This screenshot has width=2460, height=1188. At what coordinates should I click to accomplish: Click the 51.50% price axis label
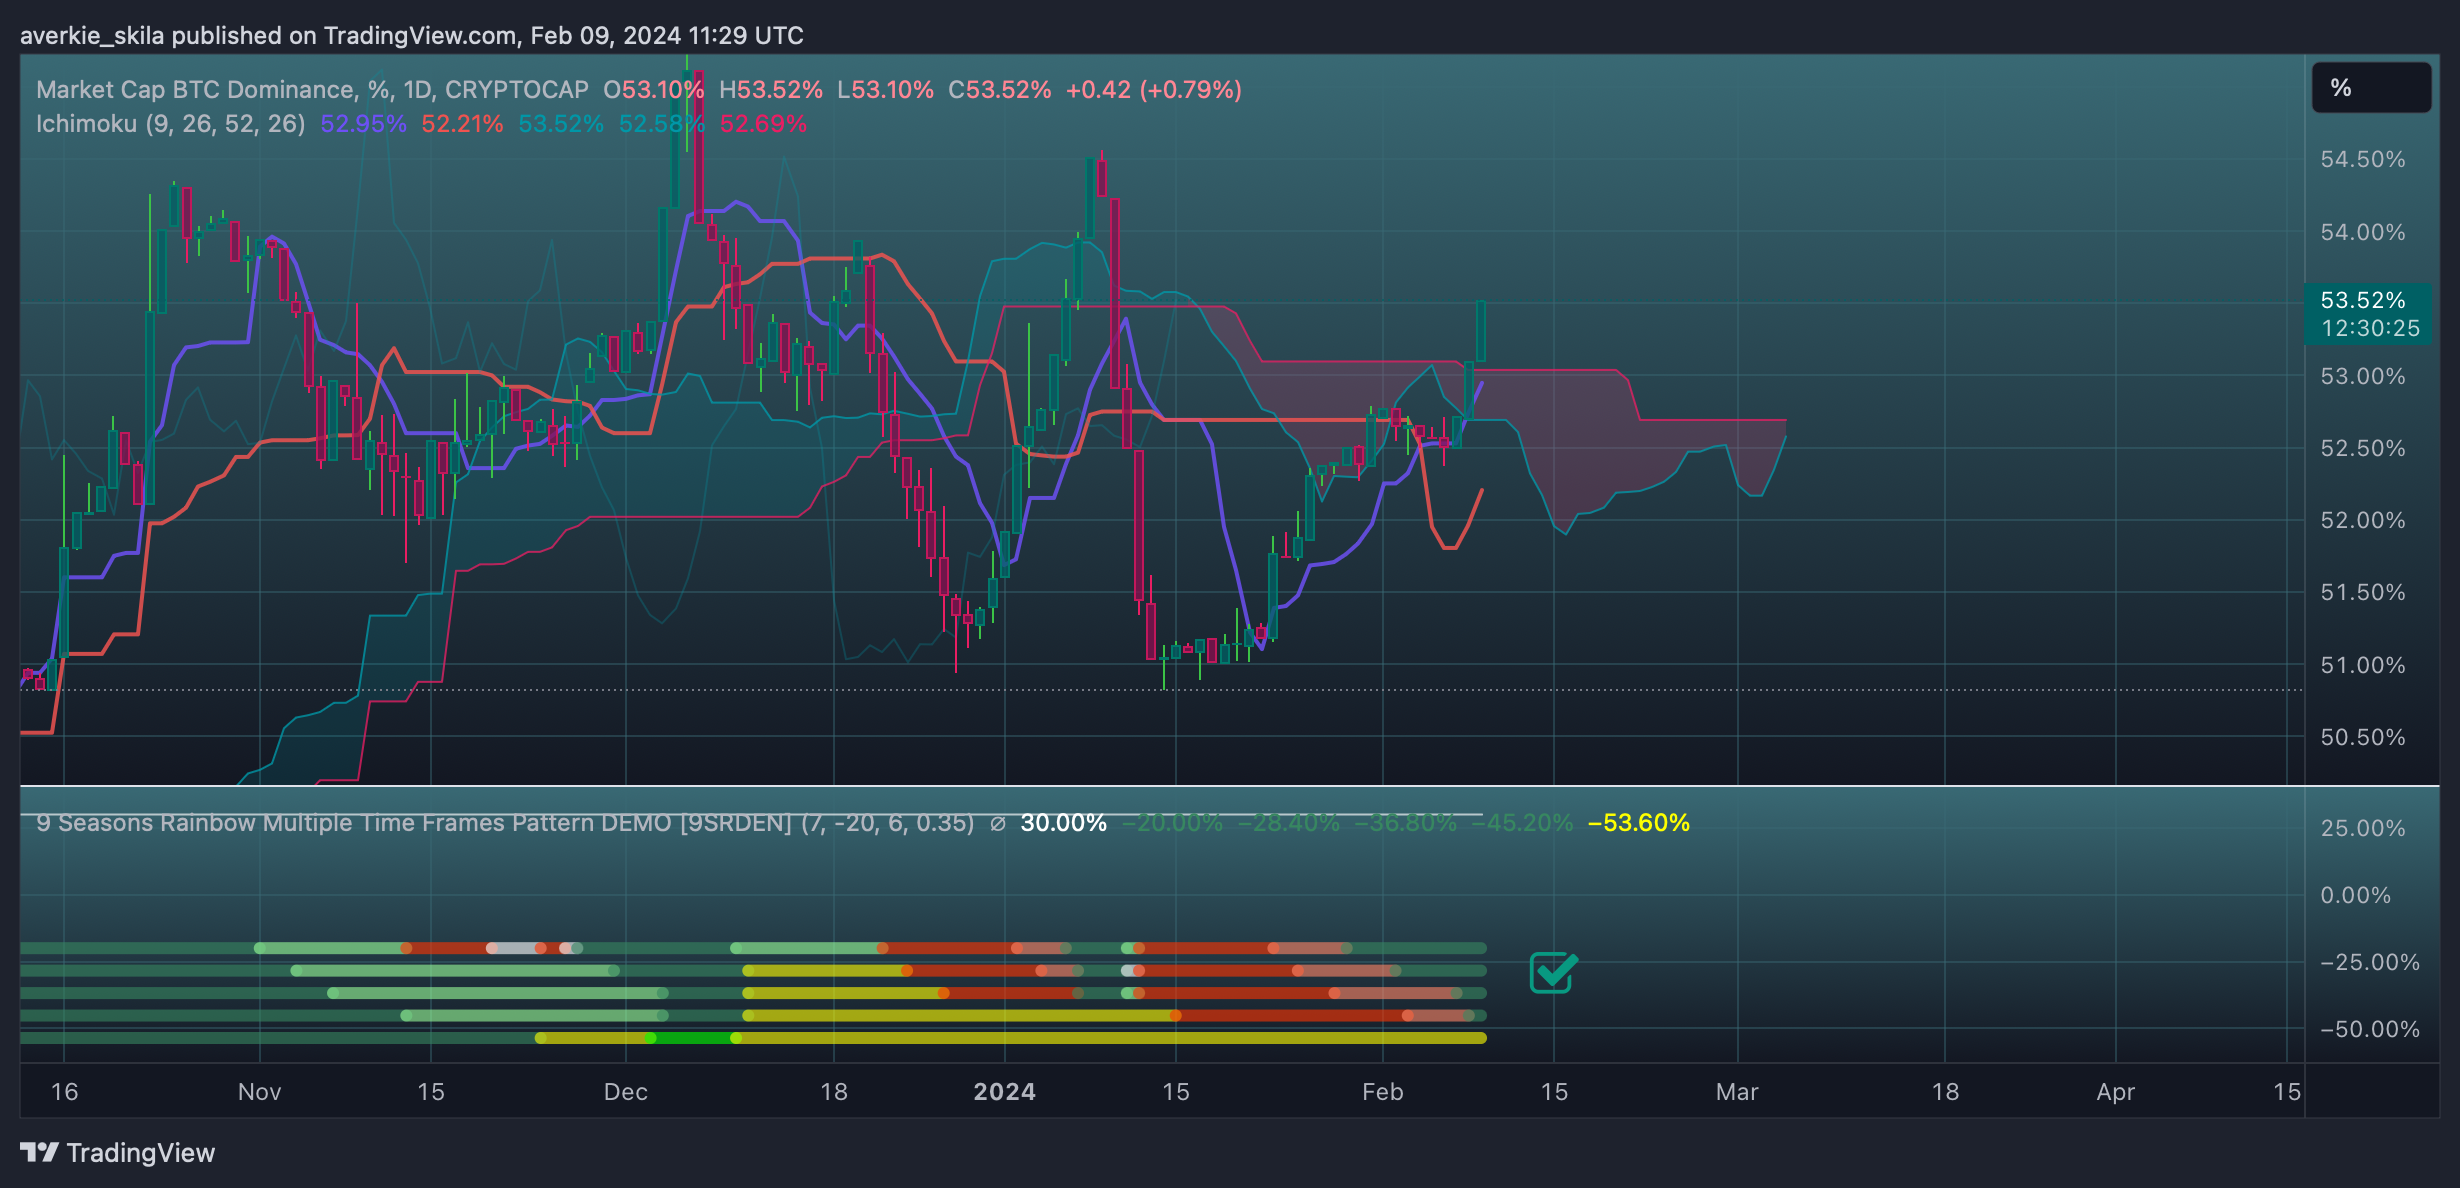[2363, 592]
